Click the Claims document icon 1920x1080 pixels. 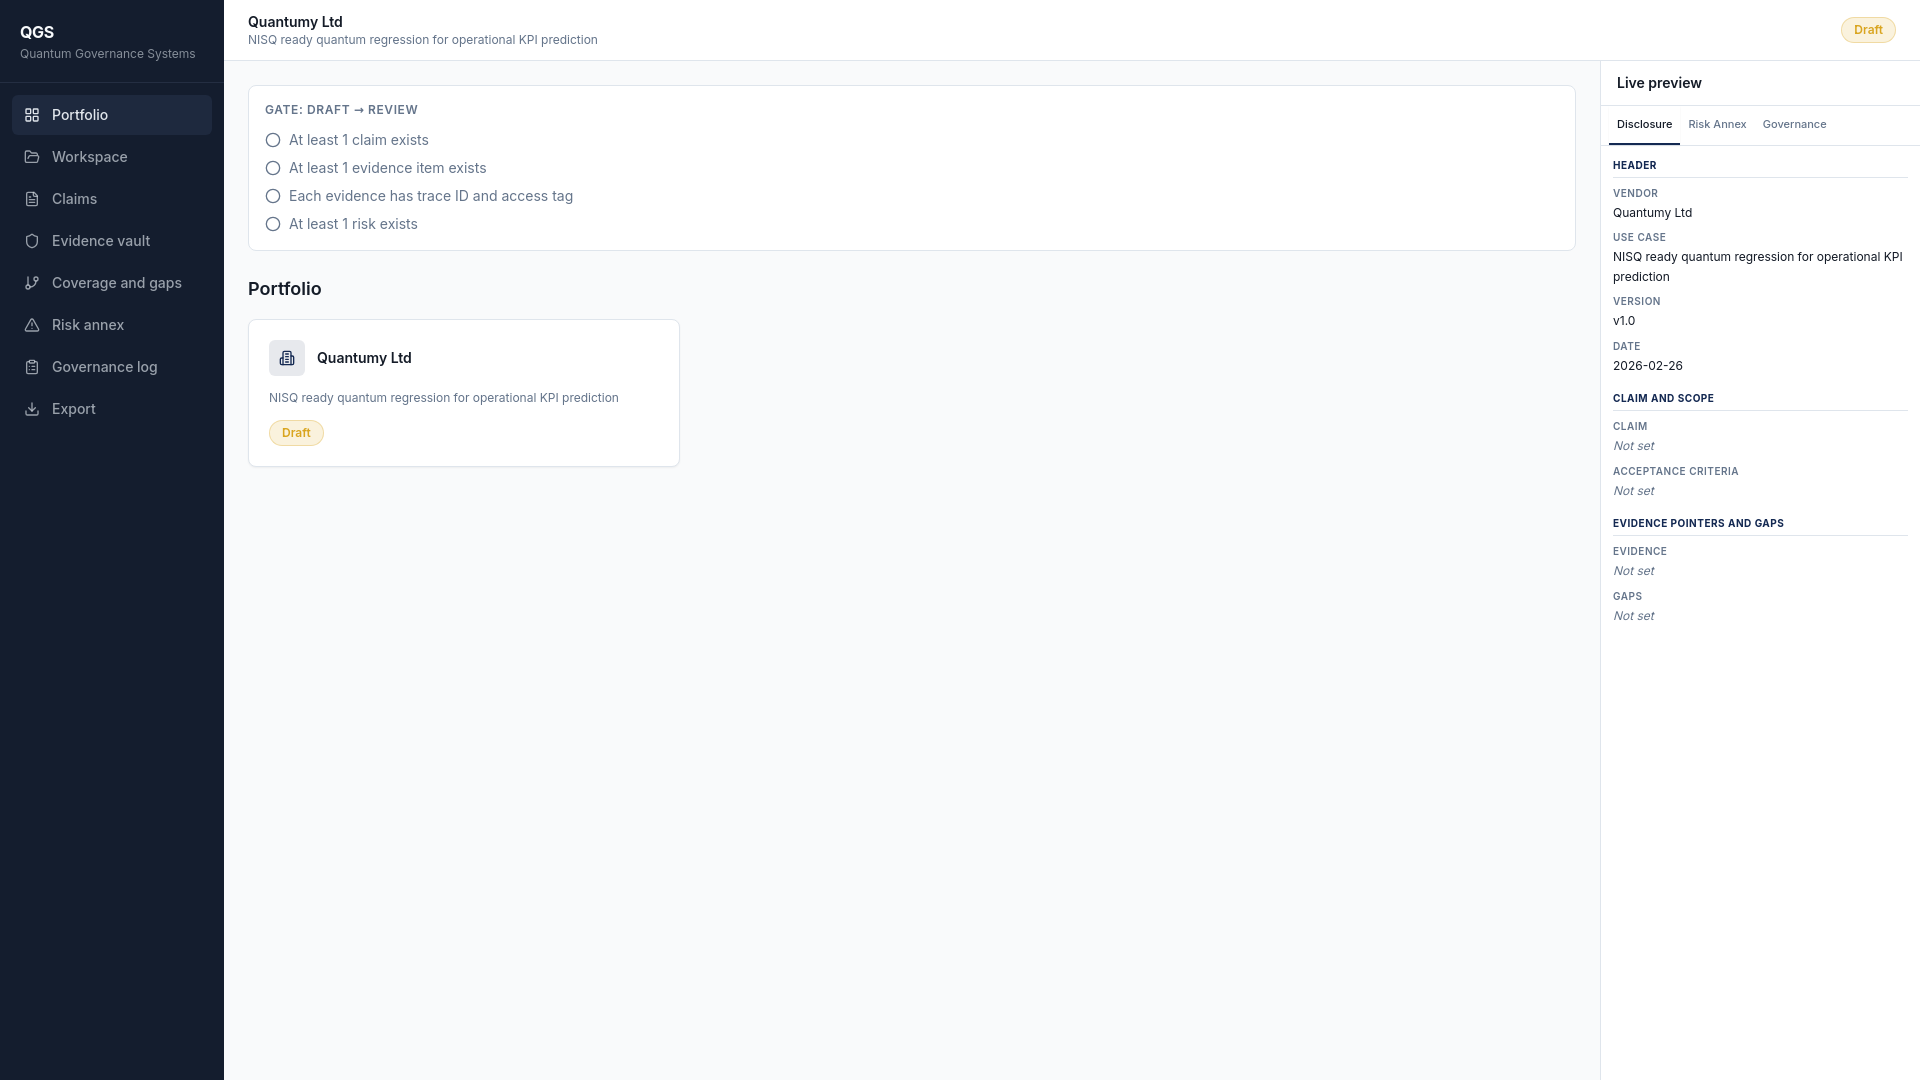32,199
